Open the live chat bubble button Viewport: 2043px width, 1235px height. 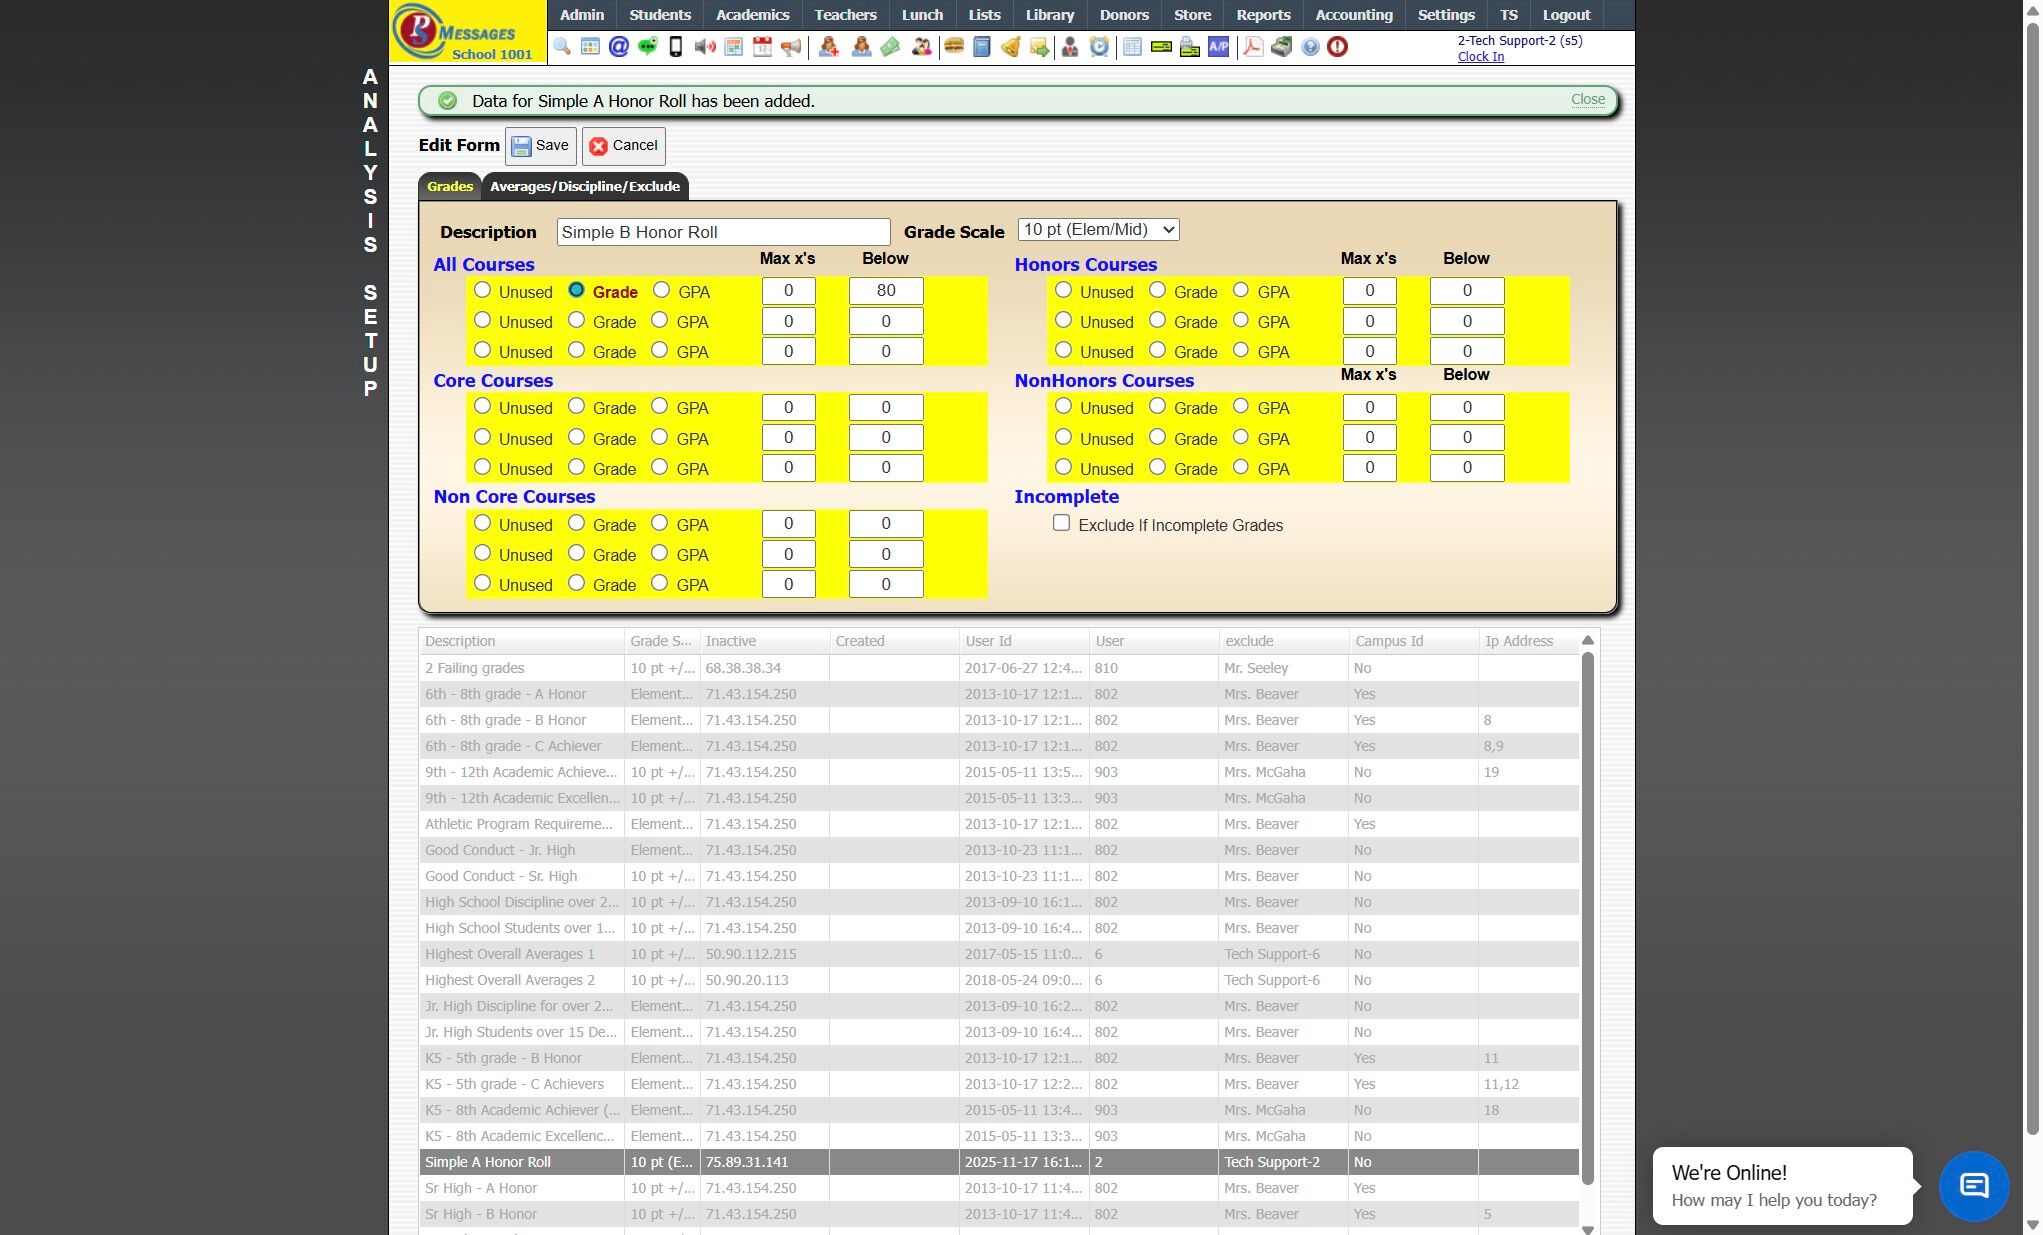click(1973, 1186)
